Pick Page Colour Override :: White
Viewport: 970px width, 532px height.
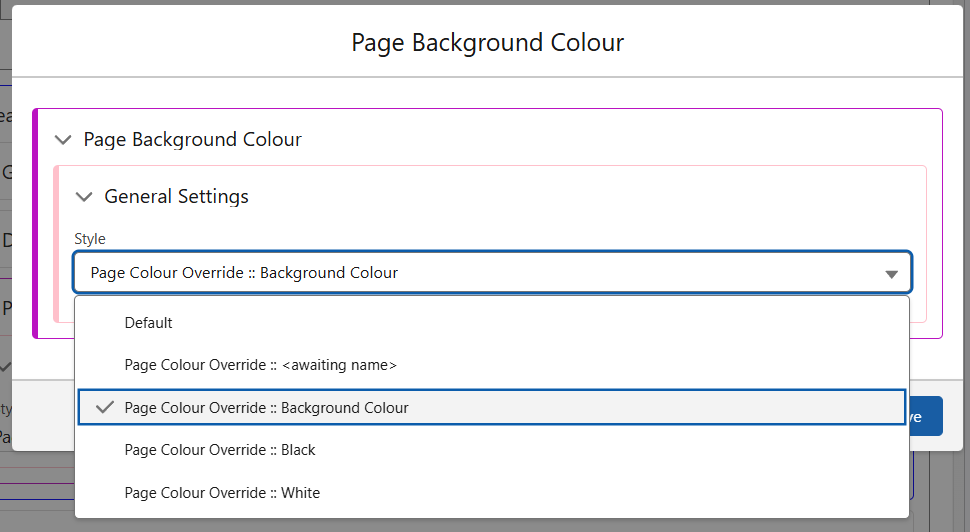pos(222,493)
